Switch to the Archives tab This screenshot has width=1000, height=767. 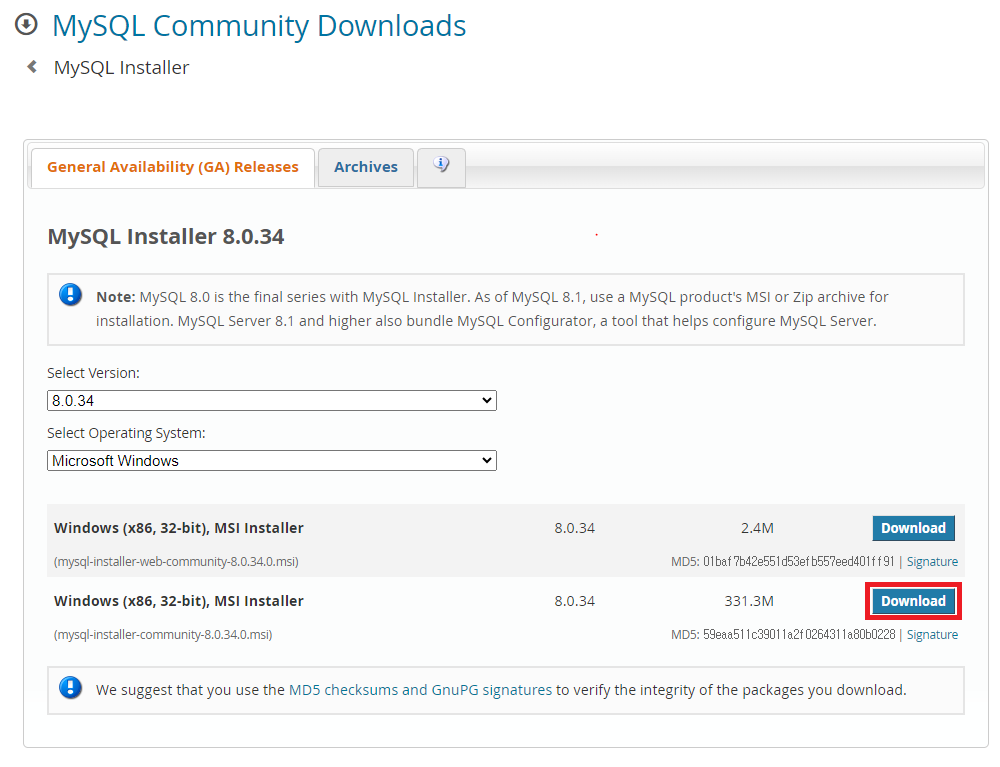click(366, 167)
